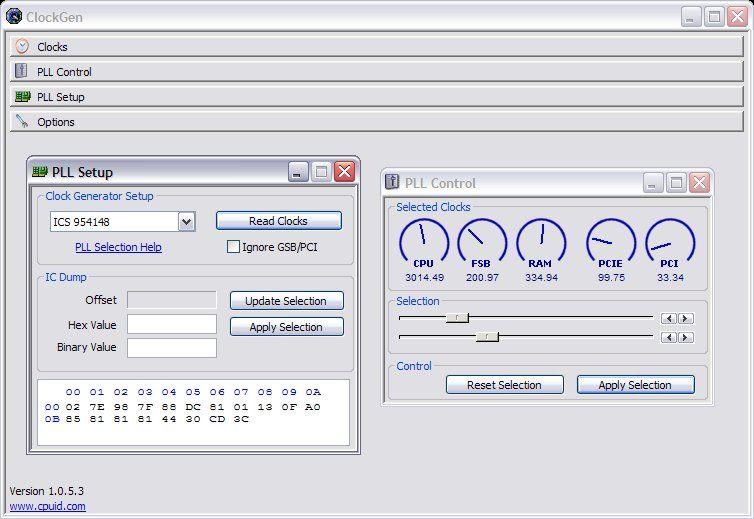Click Update Selection in IC Dump

pyautogui.click(x=286, y=301)
